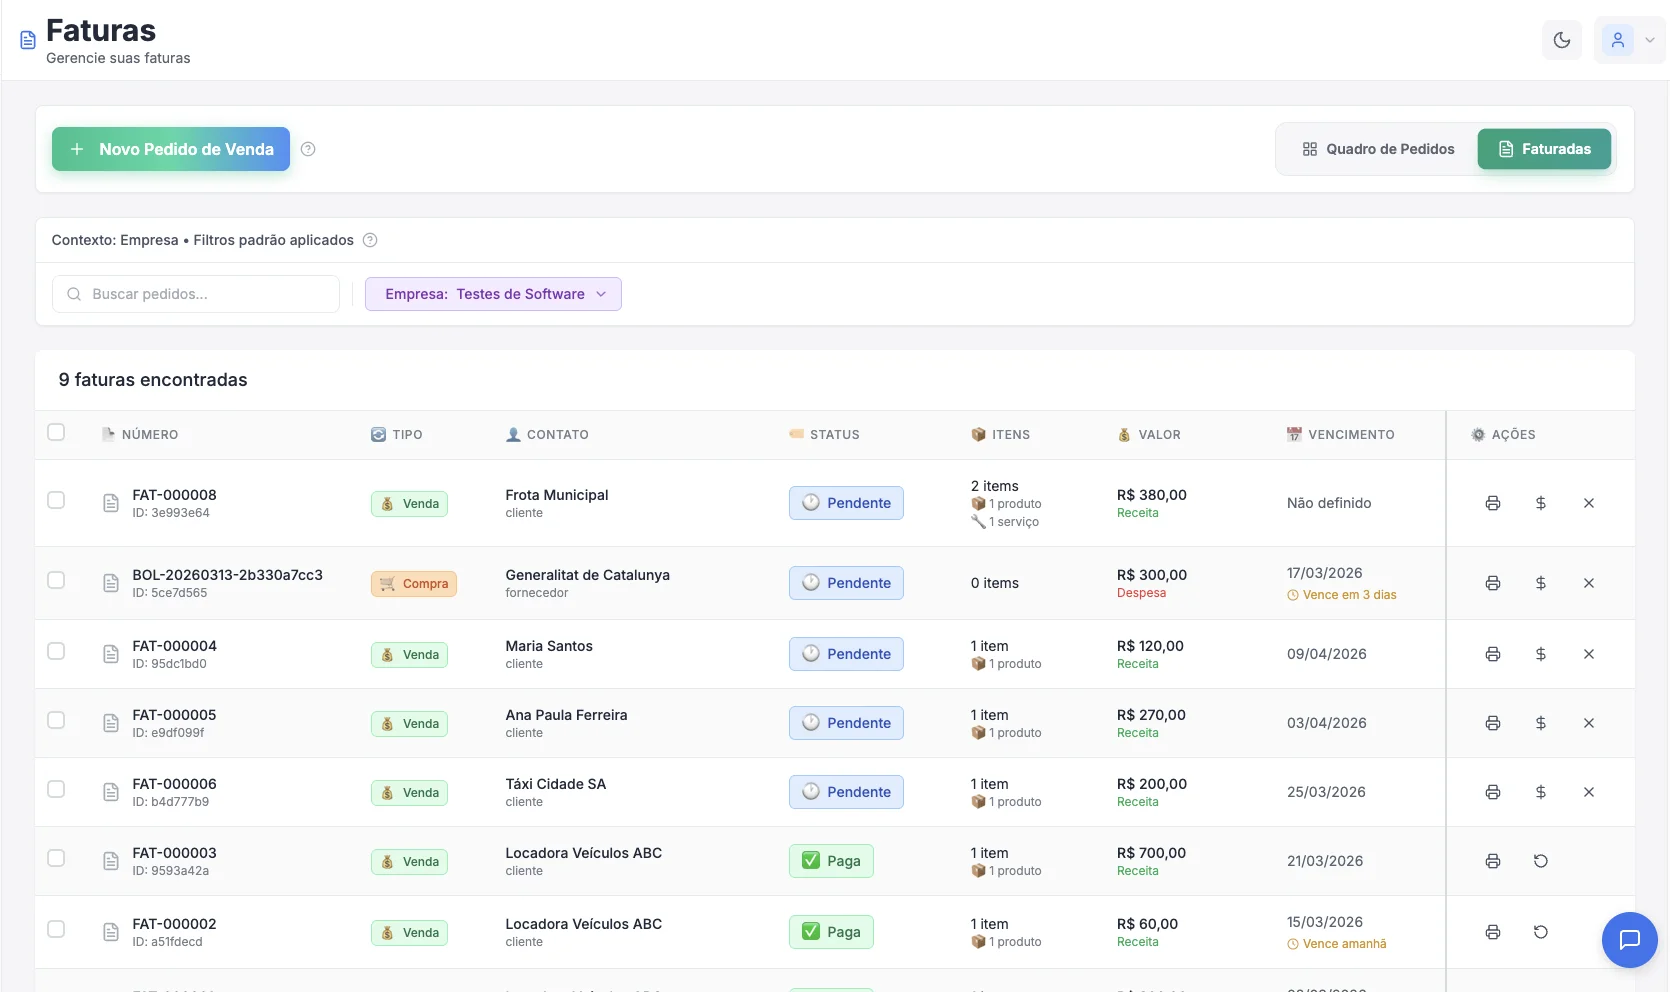Revert payment on invoice FAT-000003
1670x992 pixels.
(1540, 861)
